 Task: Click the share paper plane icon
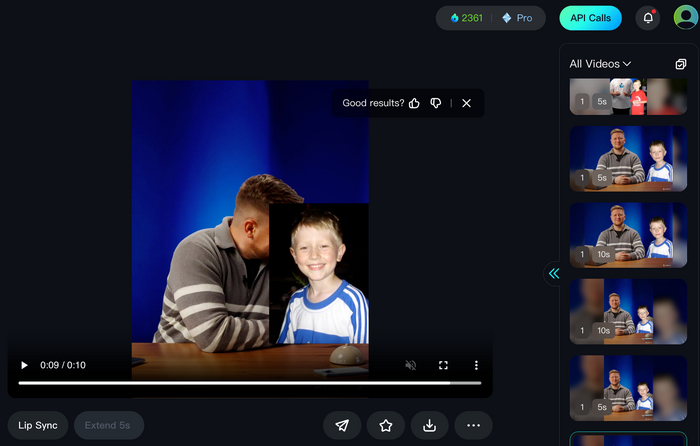tap(342, 425)
